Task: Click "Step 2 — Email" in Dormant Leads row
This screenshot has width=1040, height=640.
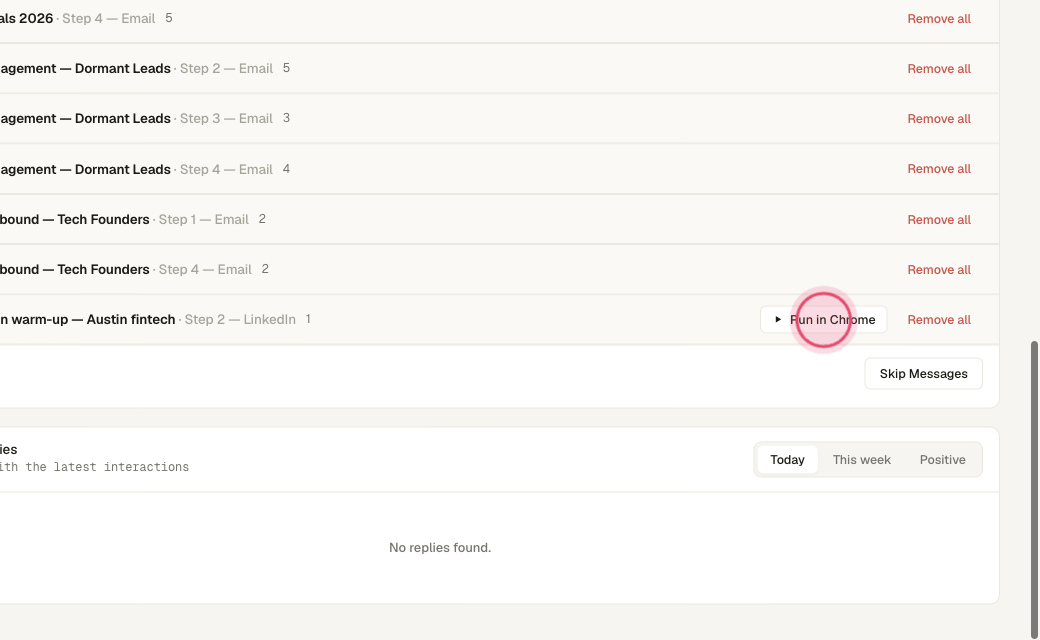Action: coord(226,69)
